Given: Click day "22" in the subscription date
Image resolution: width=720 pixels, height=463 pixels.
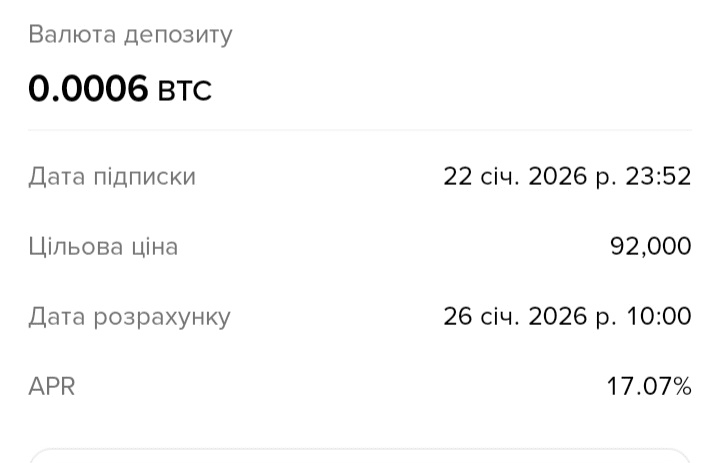Looking at the screenshot, I should (457, 177).
